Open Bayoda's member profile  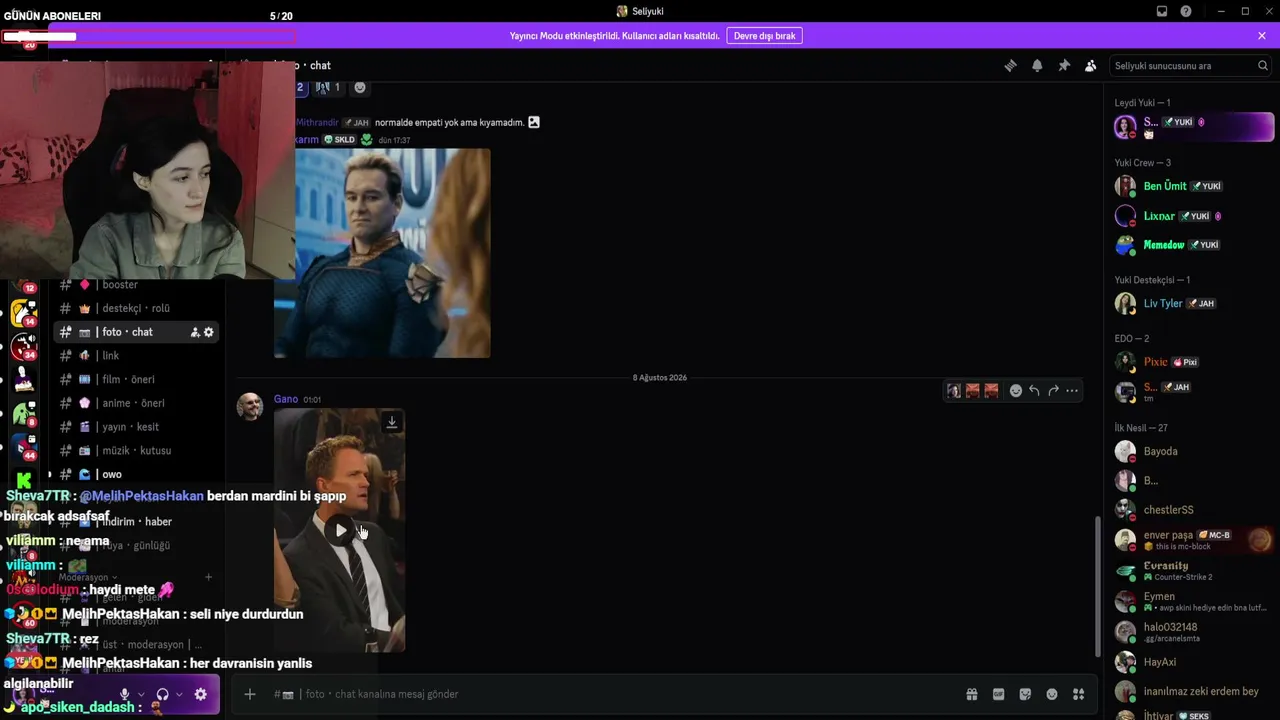tap(1192, 451)
